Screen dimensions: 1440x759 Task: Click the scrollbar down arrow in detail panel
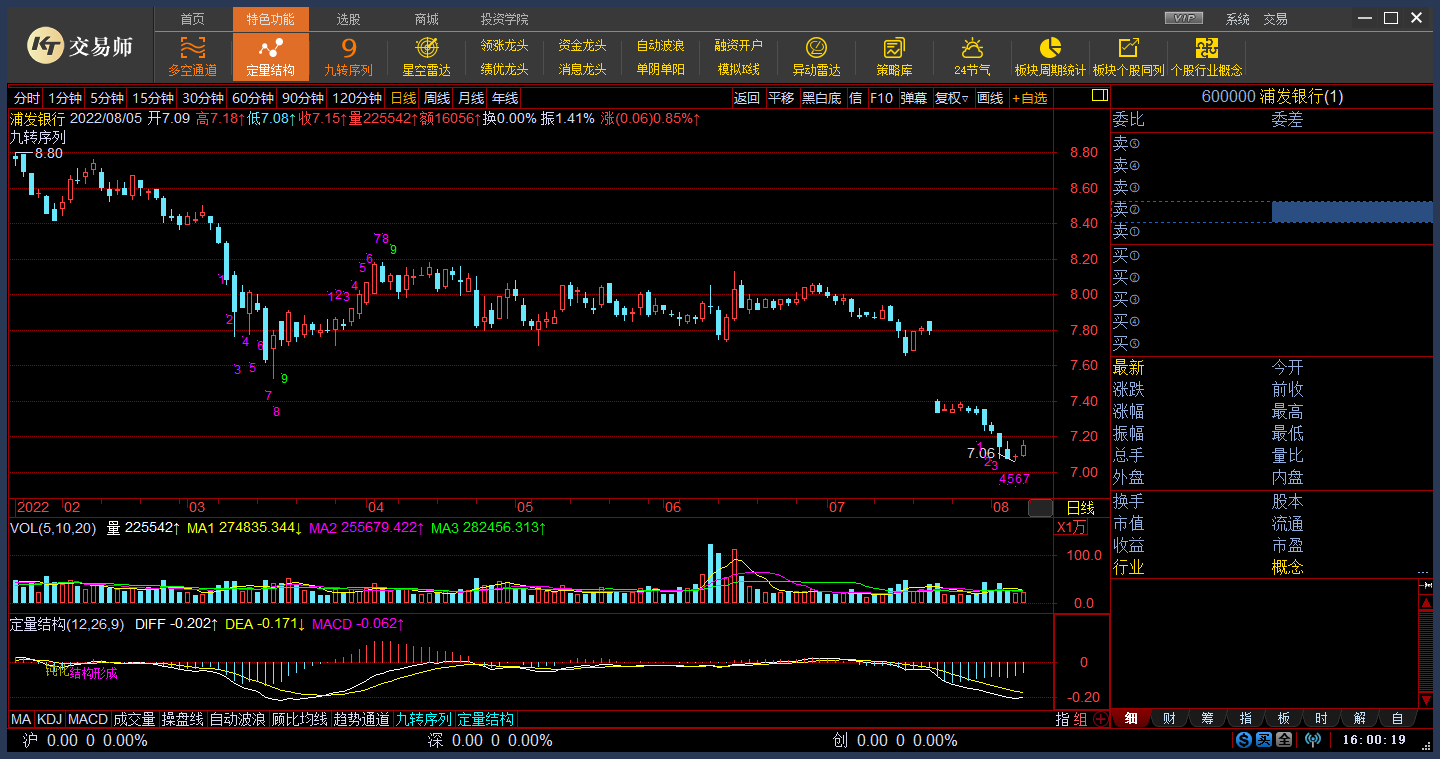(1426, 699)
